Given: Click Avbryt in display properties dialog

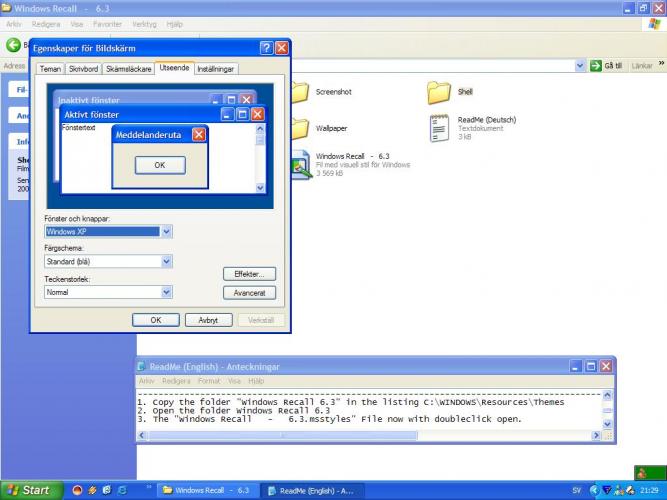Looking at the screenshot, I should 208,320.
